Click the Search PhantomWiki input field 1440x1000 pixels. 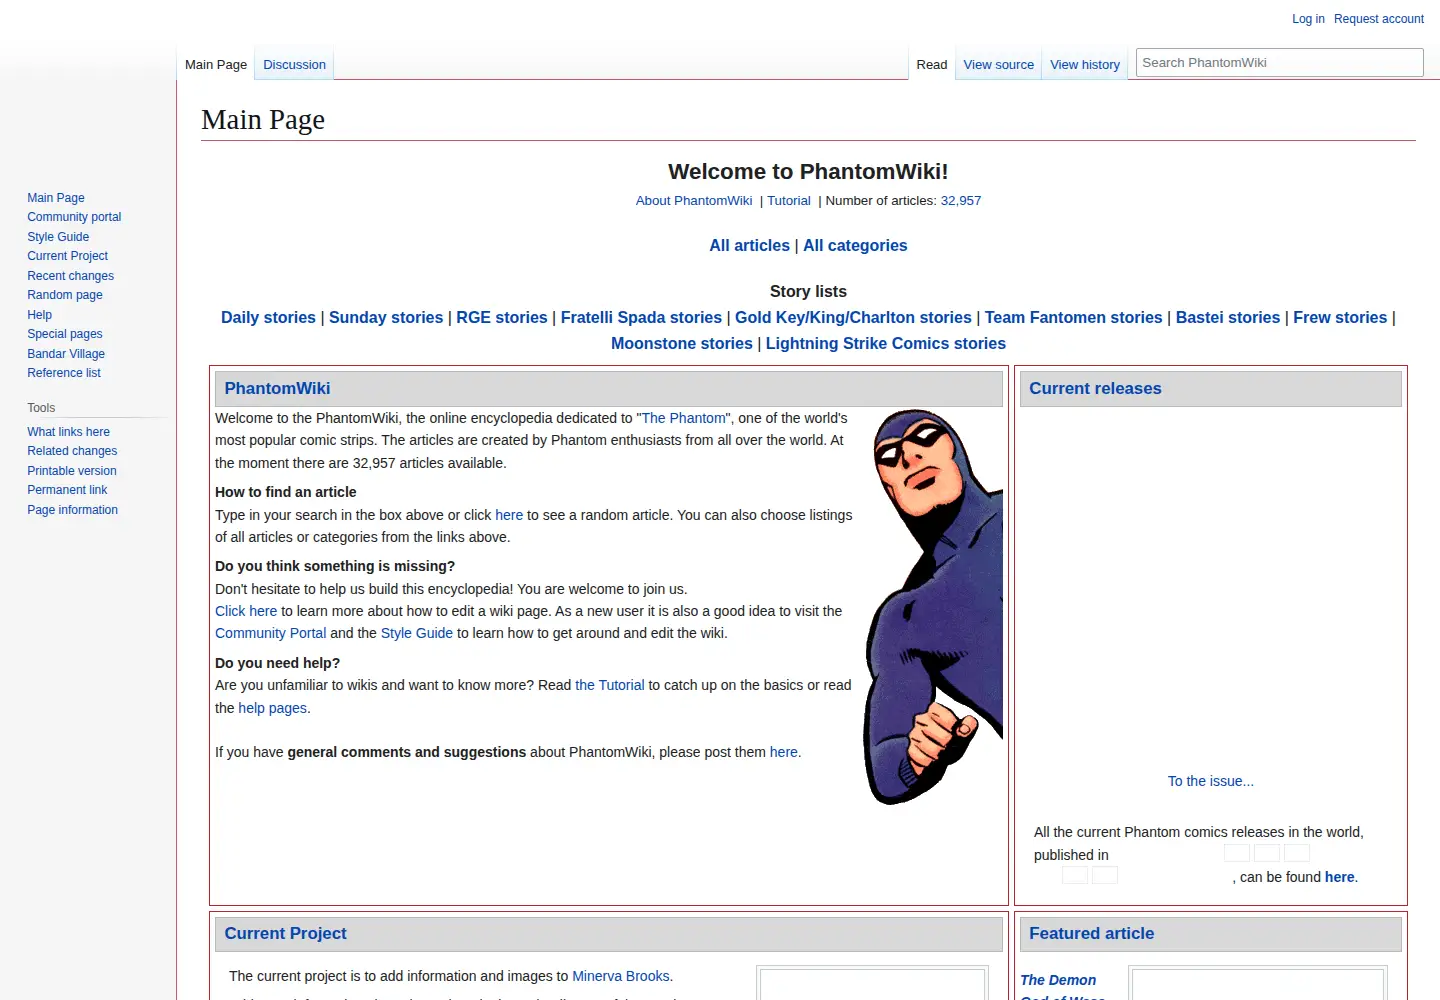(x=1279, y=62)
